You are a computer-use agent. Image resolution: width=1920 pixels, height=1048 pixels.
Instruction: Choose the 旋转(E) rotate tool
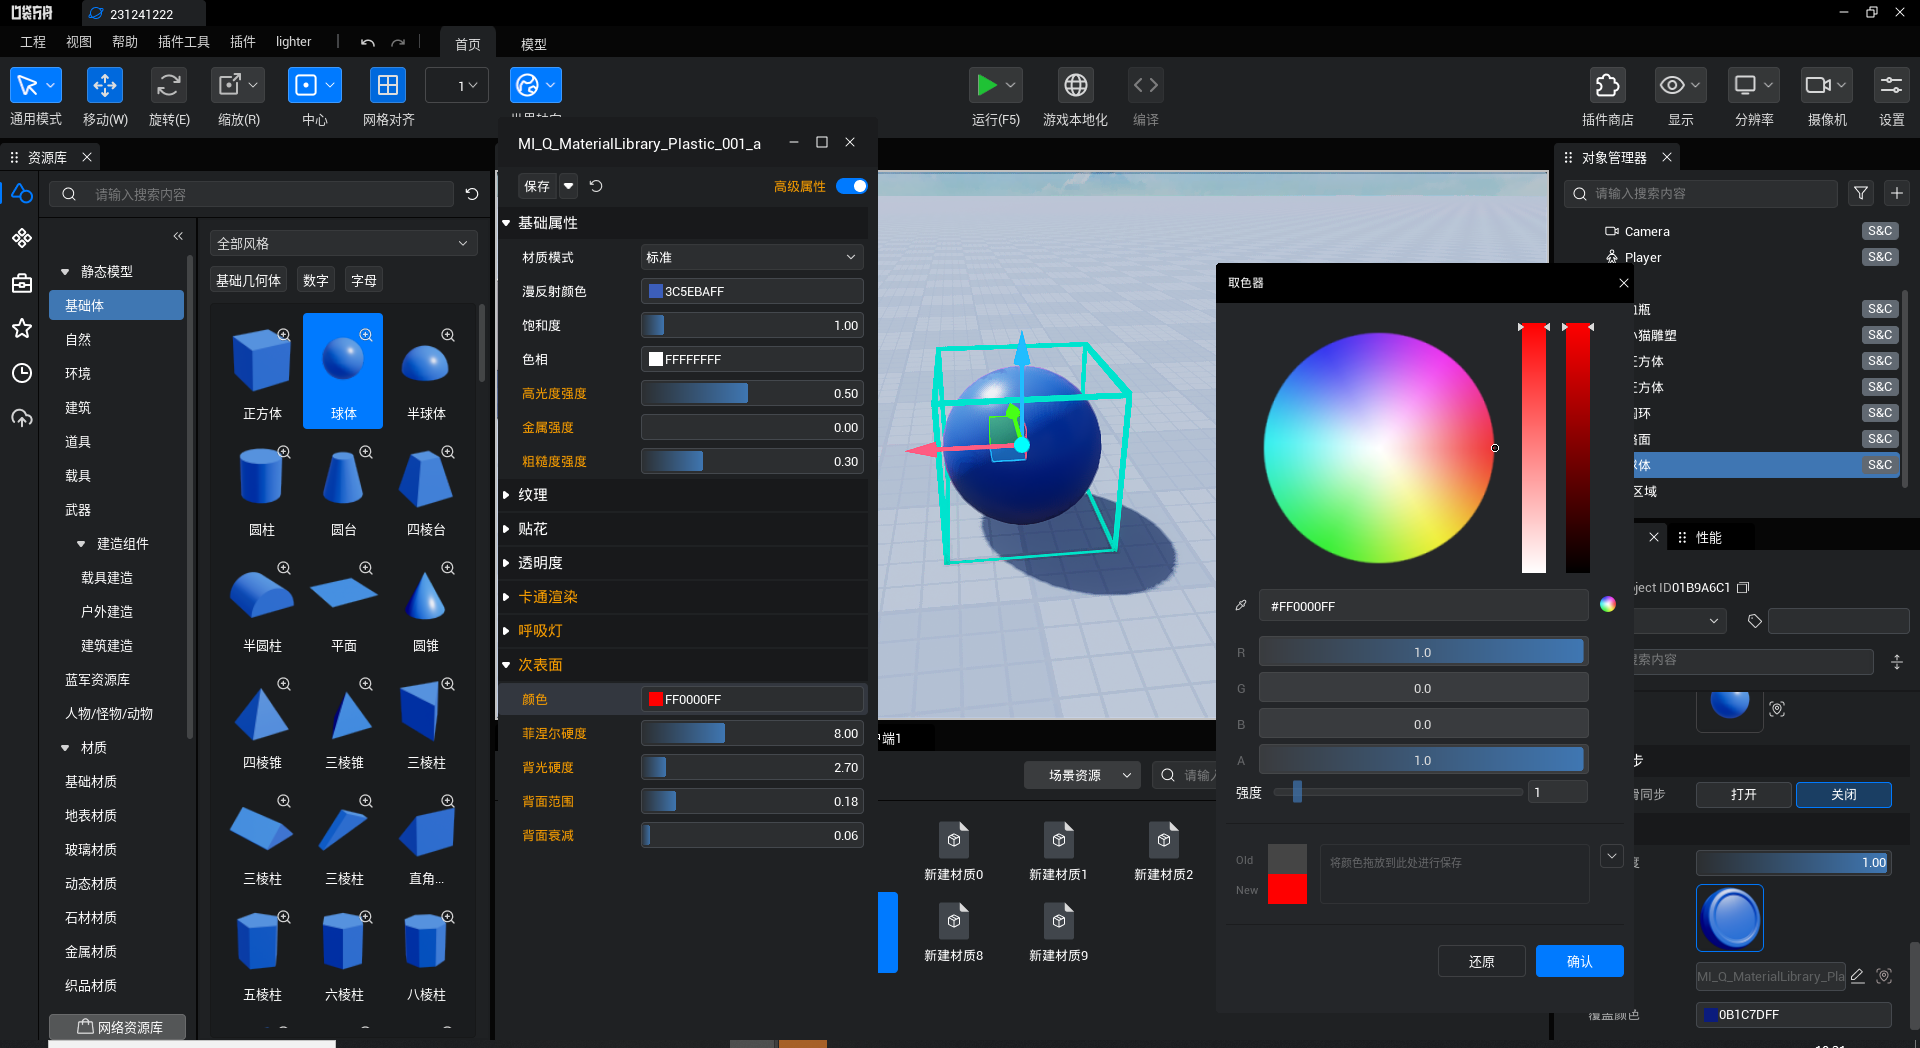[169, 85]
